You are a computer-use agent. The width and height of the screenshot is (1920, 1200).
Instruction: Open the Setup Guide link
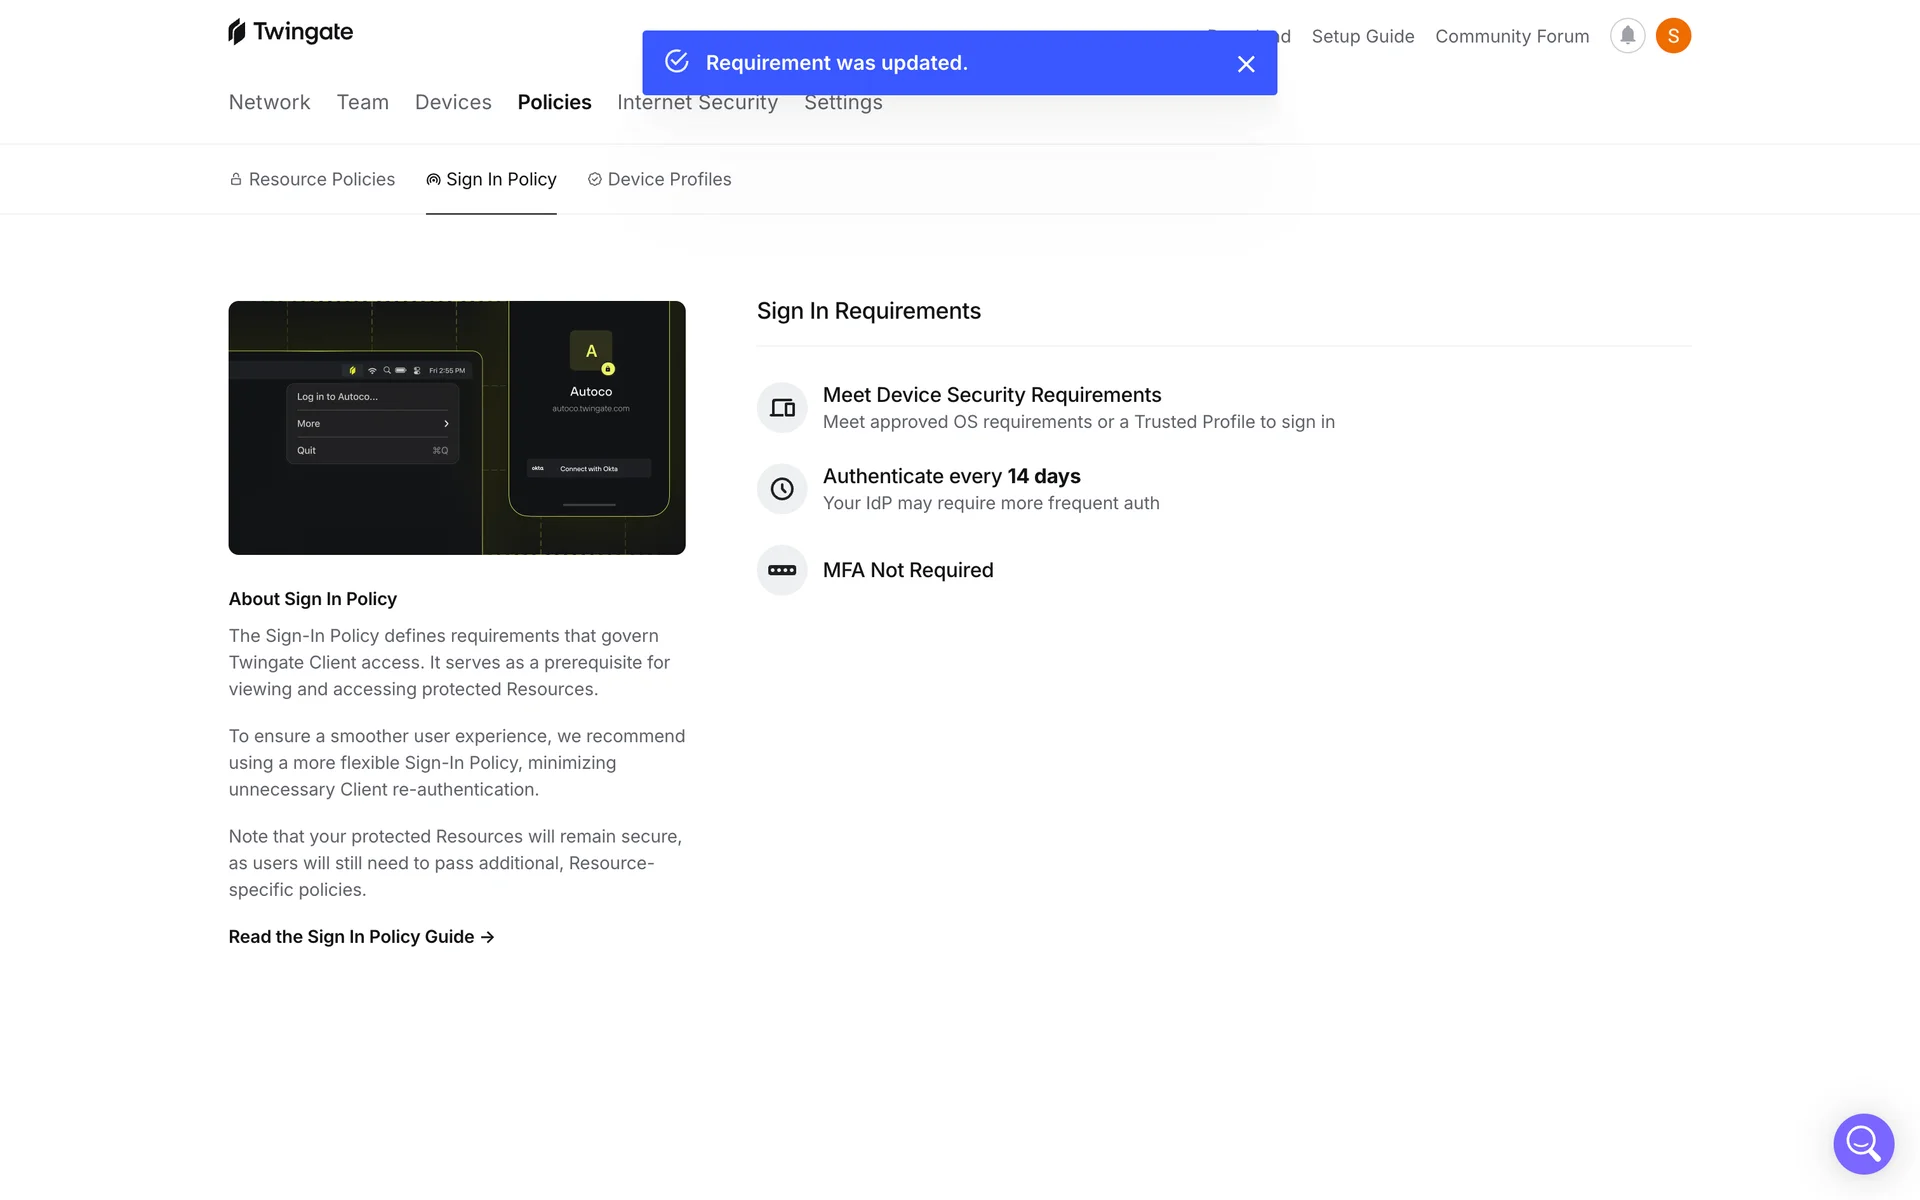[1362, 36]
